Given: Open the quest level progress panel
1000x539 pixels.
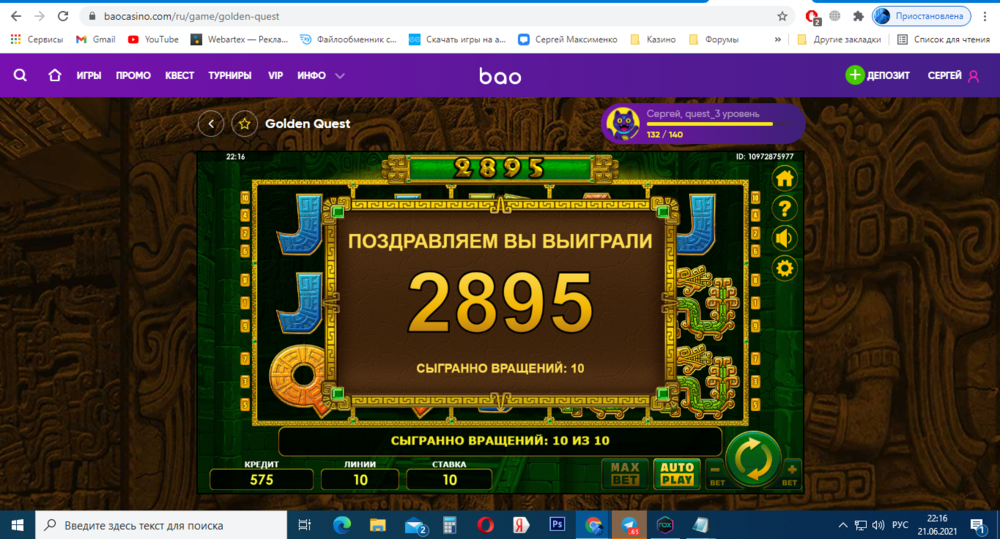Looking at the screenshot, I should 703,124.
